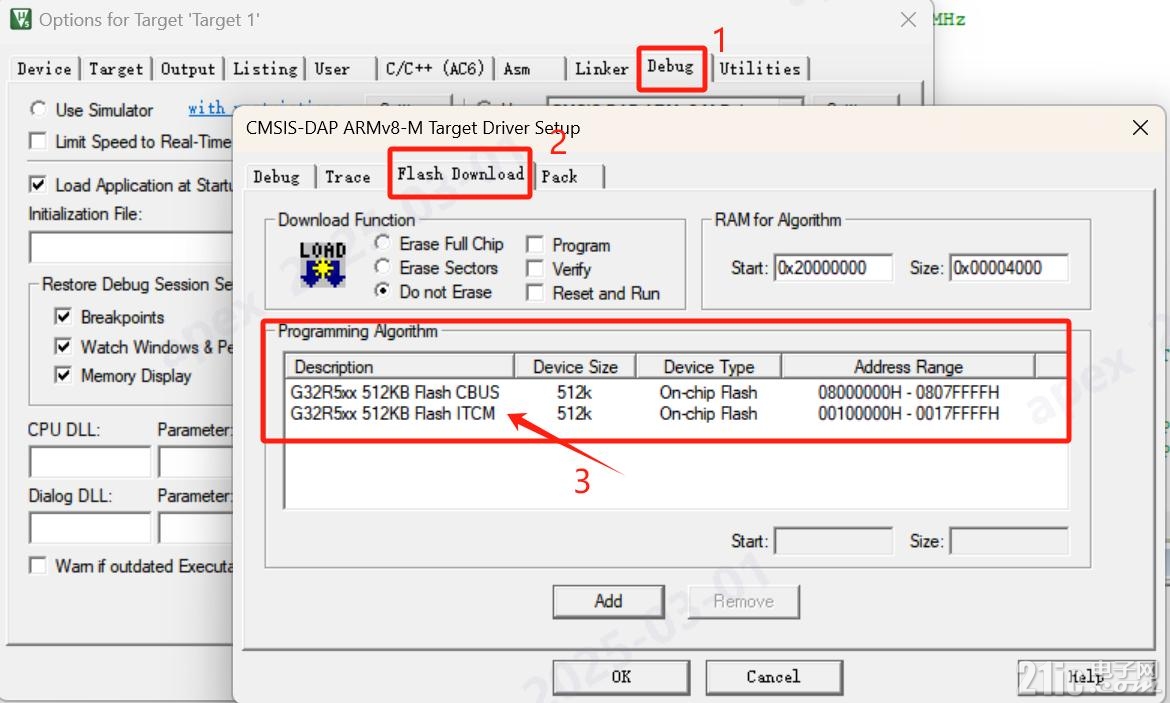Click the Description column header
1170x703 pixels.
click(400, 367)
